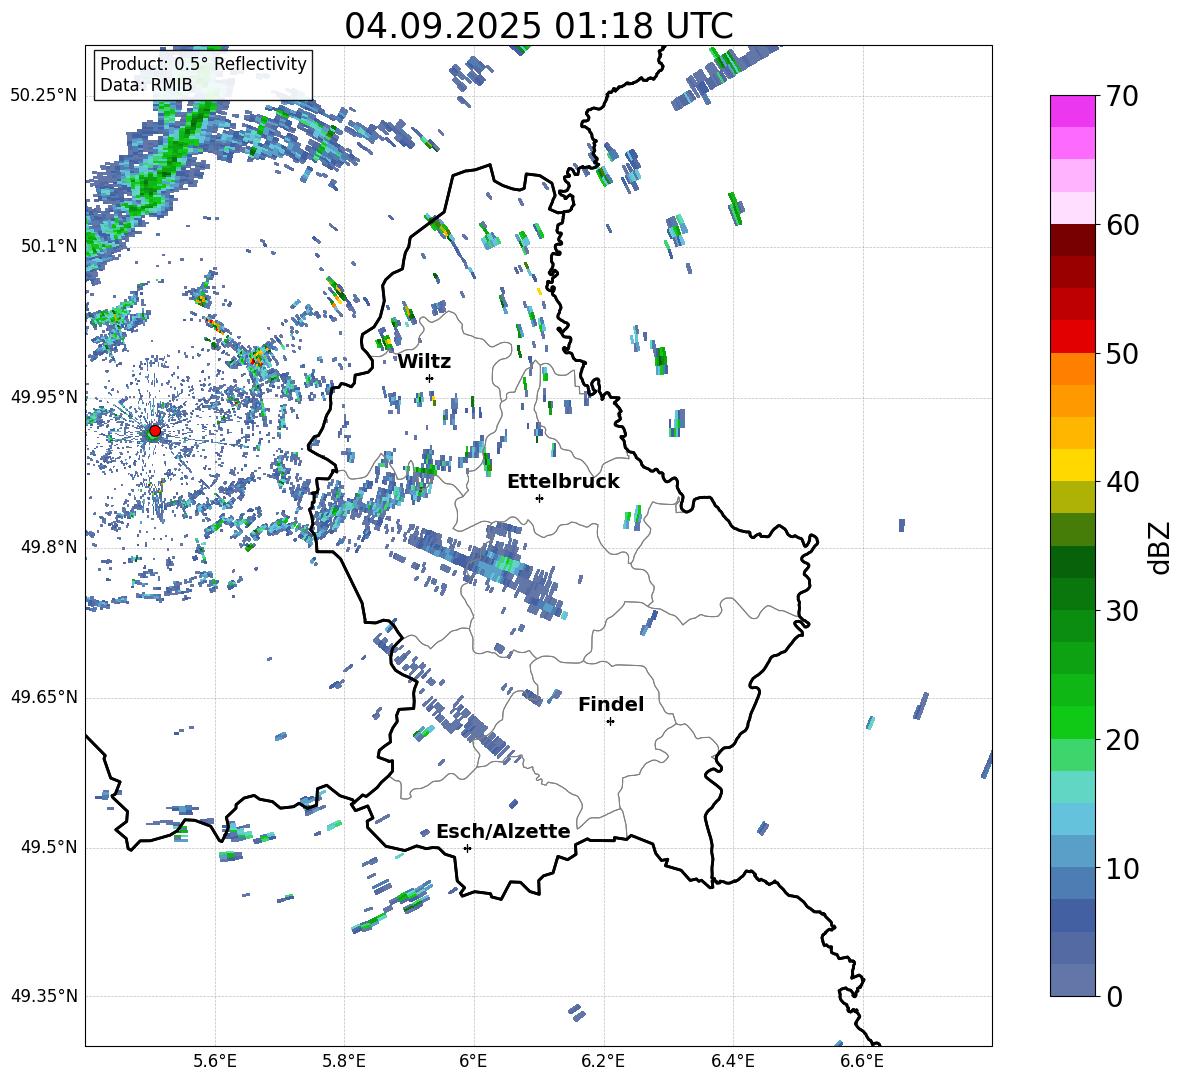Click the colorbar tick label 60
This screenshot has width=1184, height=1081.
click(x=1122, y=225)
